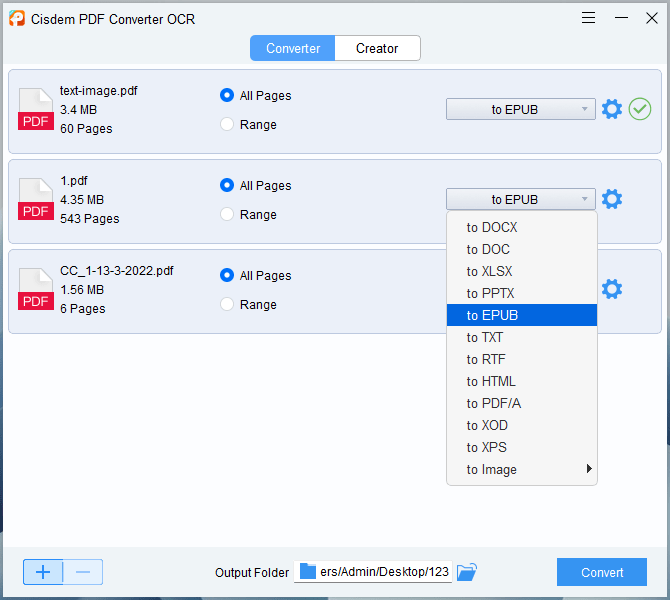Expand the 'to Image' submenu
Screen dimensions: 670x600
point(521,470)
